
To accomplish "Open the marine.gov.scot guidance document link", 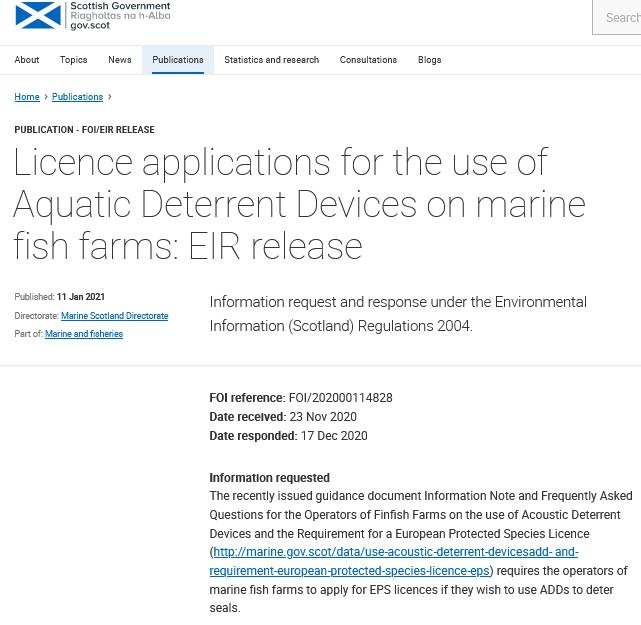I will click(x=394, y=561).
